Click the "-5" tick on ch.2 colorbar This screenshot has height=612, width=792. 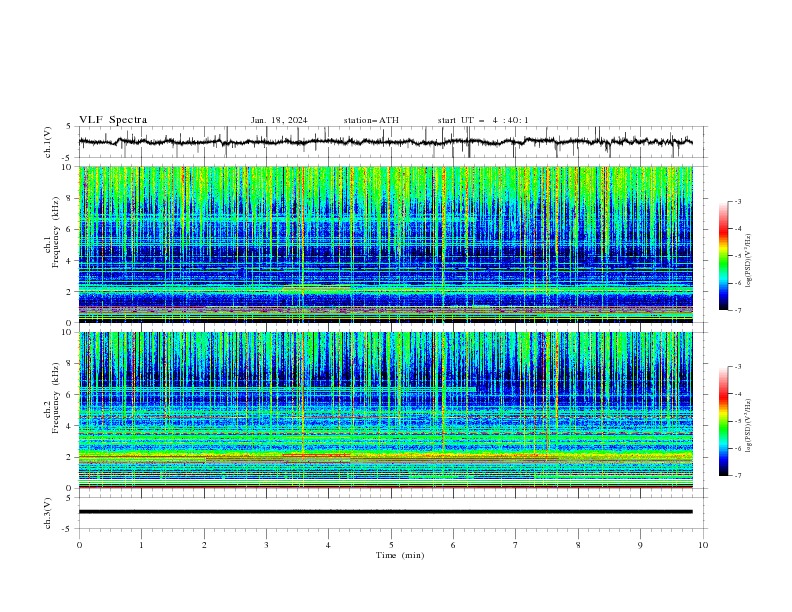pos(738,421)
